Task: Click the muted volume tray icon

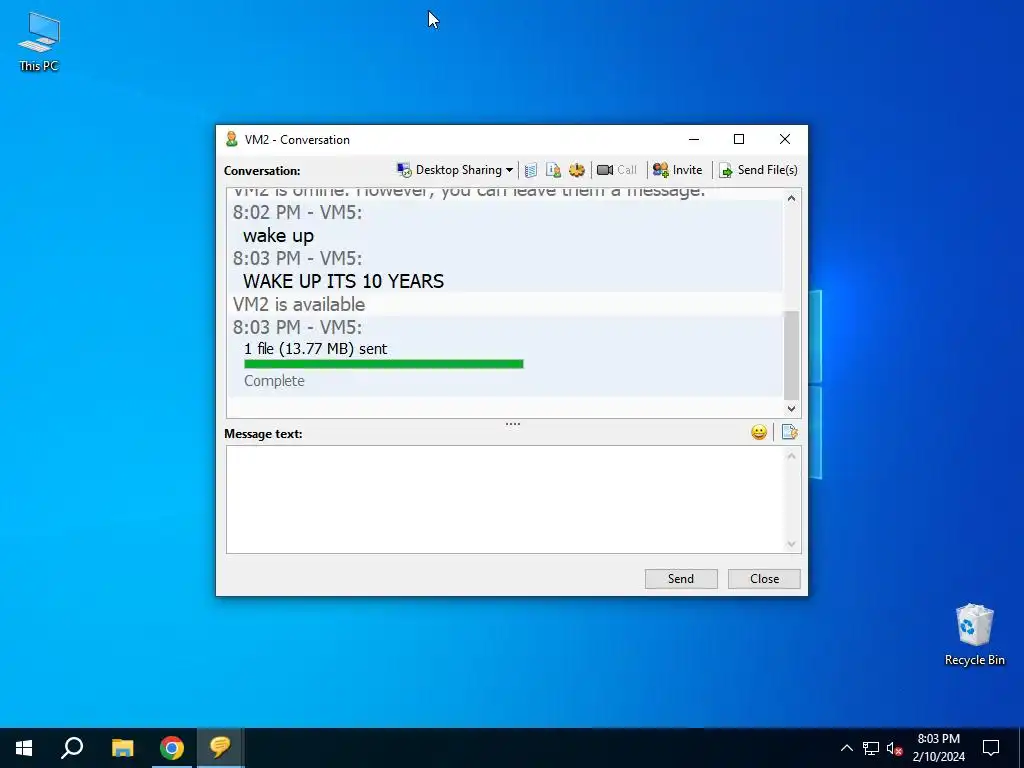Action: coord(894,748)
